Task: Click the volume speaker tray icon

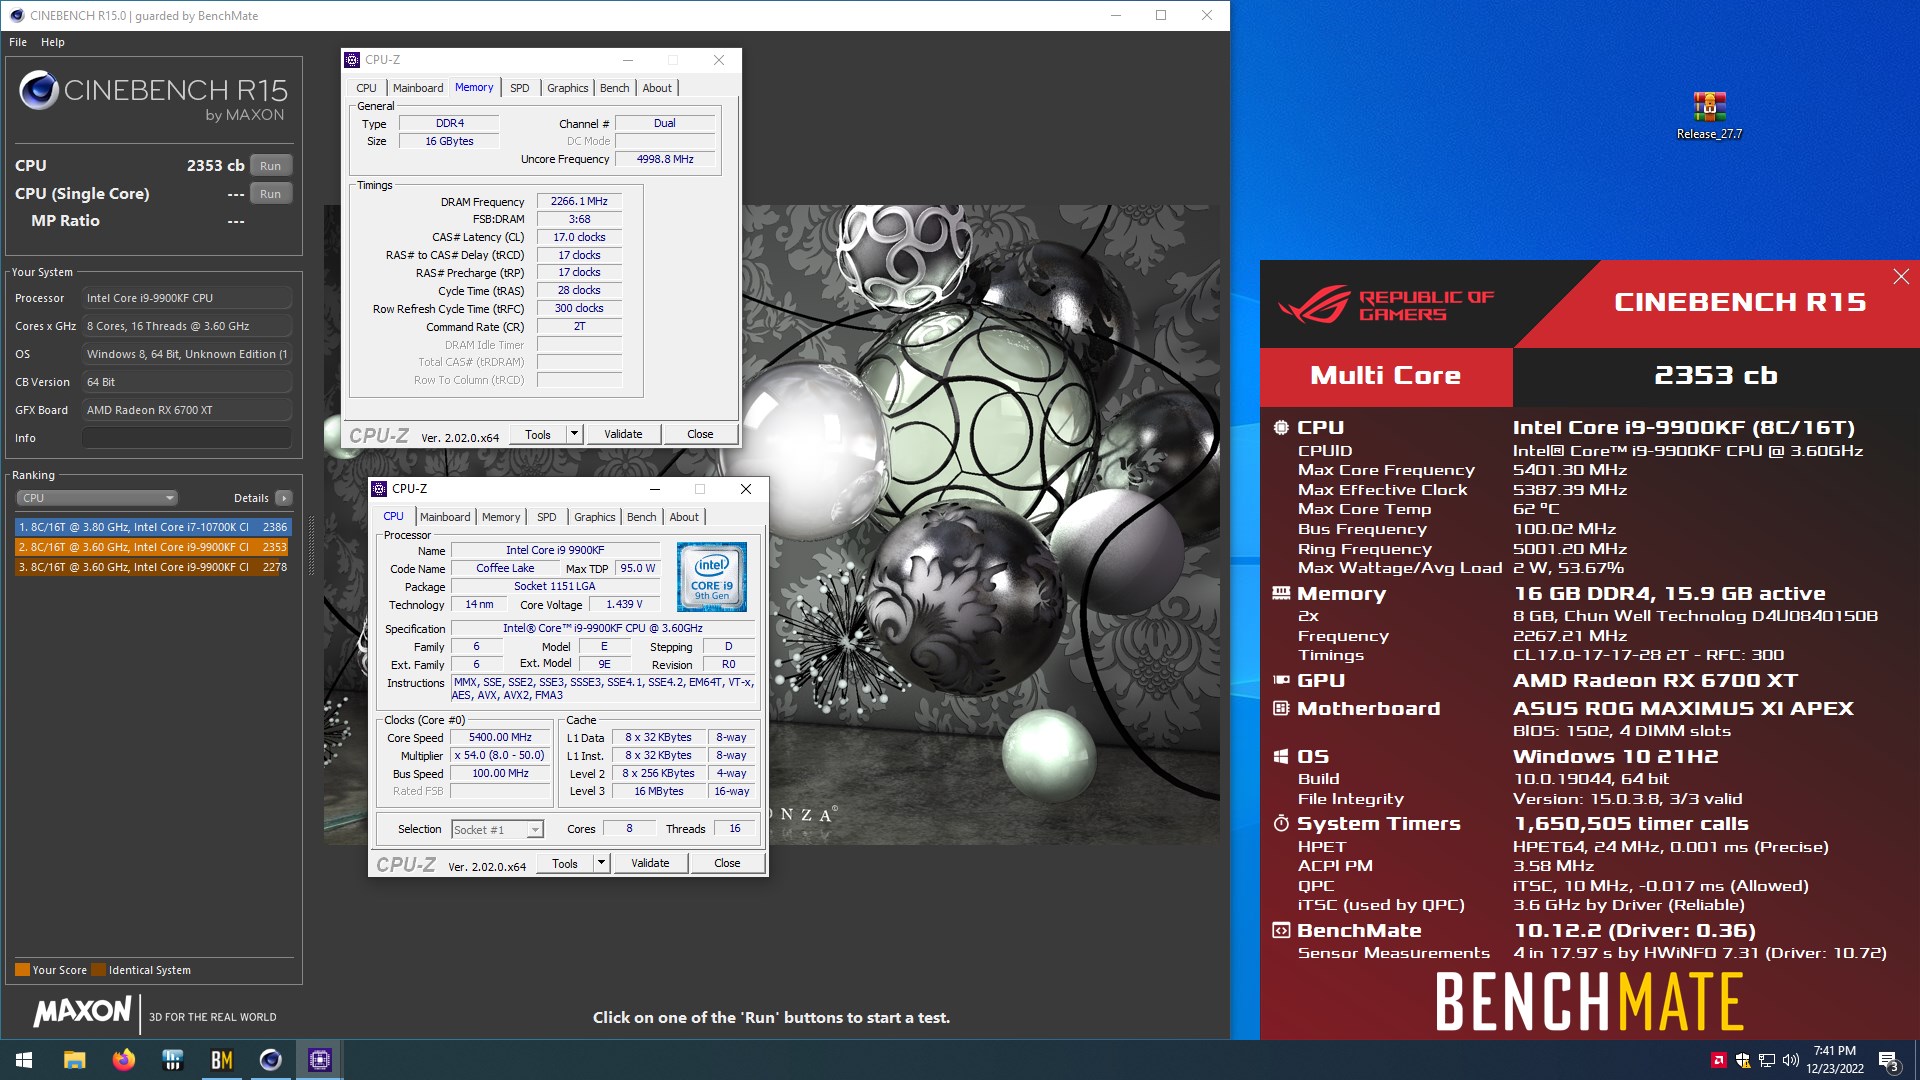Action: (1791, 1060)
